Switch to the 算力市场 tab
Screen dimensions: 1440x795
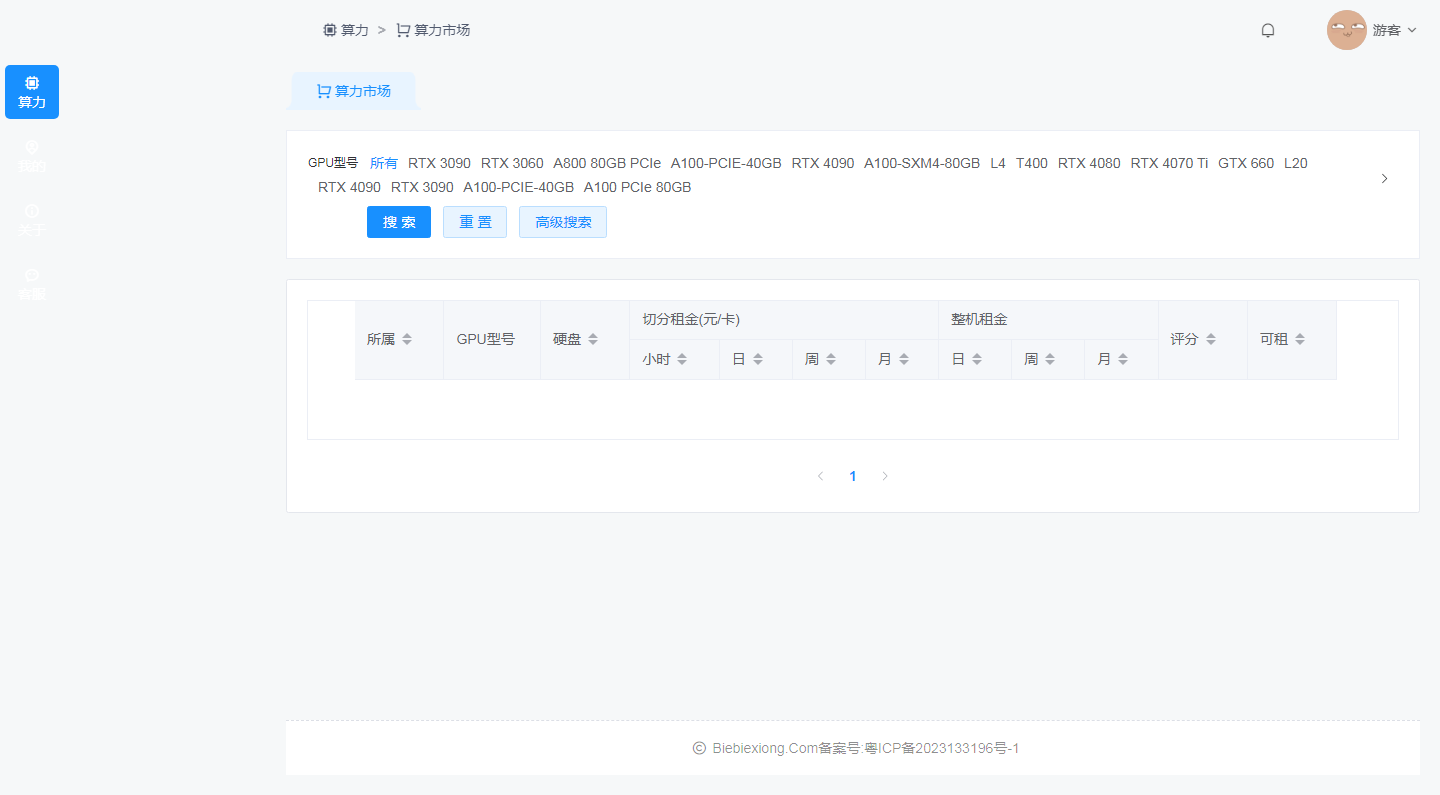(x=353, y=90)
